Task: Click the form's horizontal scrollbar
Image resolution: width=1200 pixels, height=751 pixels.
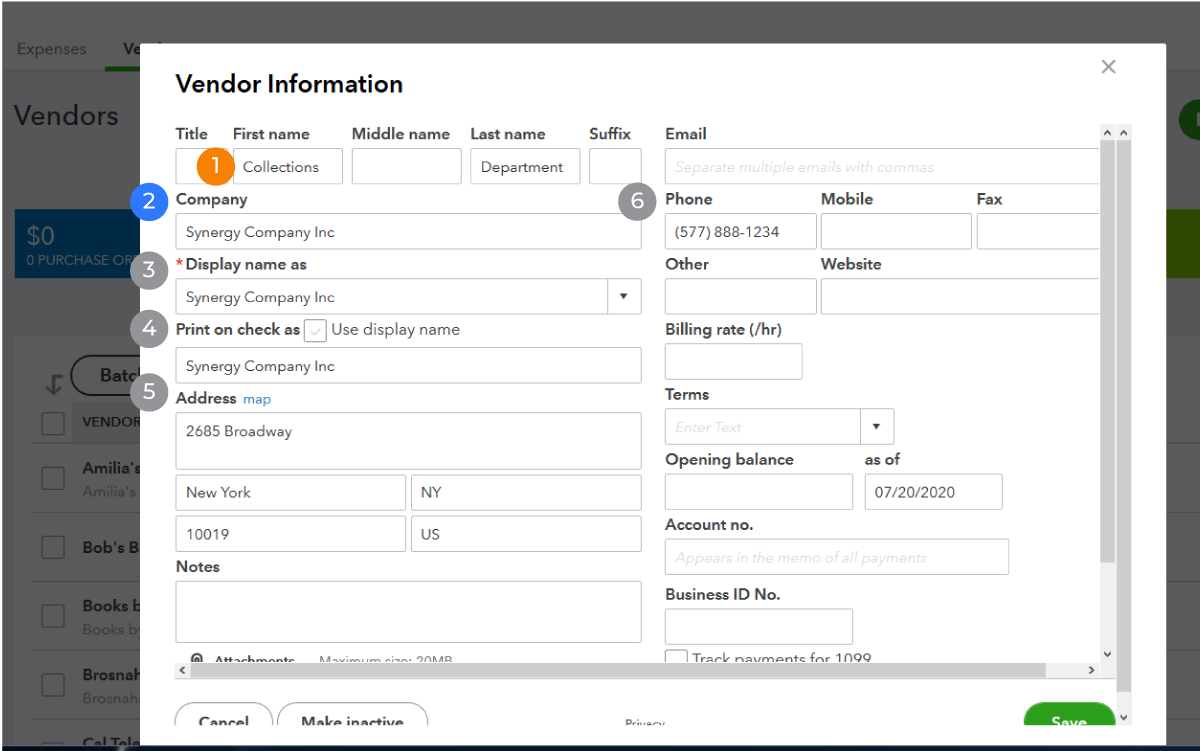Action: (618, 670)
